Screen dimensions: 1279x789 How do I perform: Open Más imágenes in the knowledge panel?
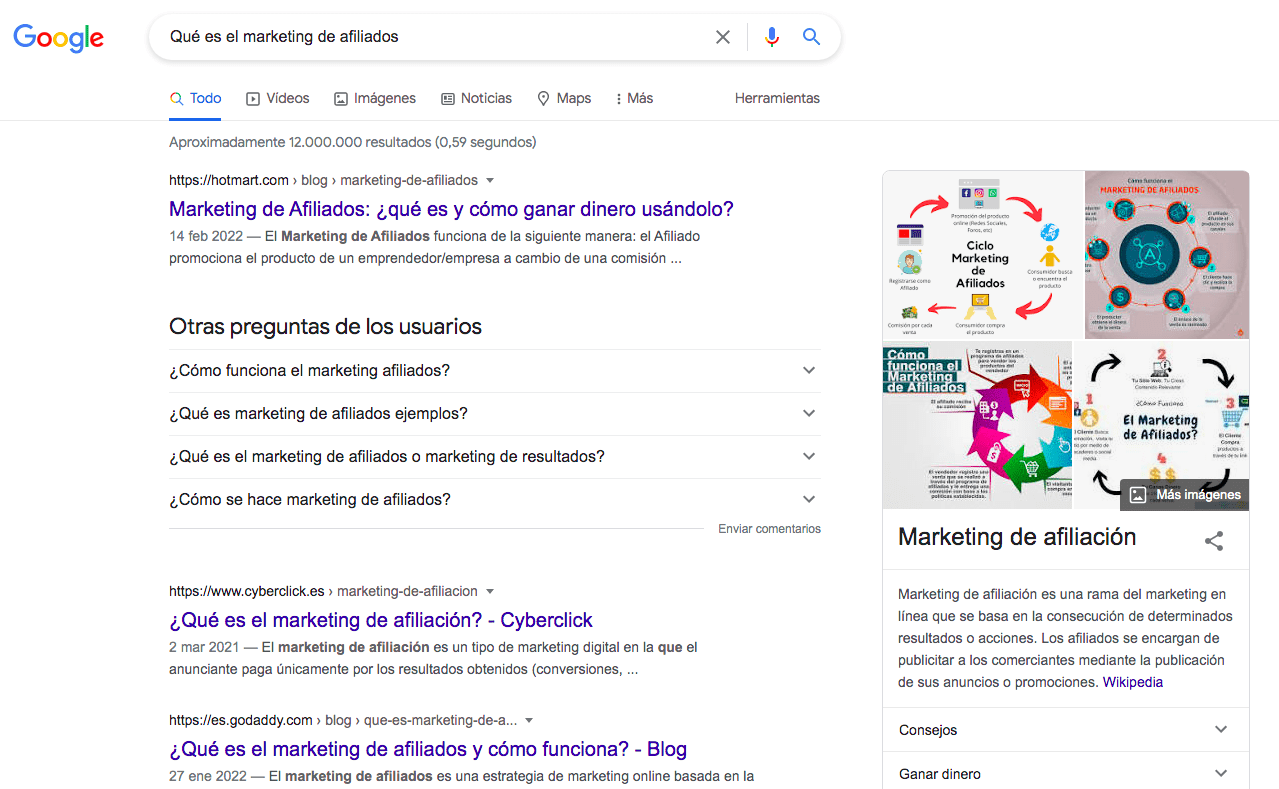[x=1185, y=494]
